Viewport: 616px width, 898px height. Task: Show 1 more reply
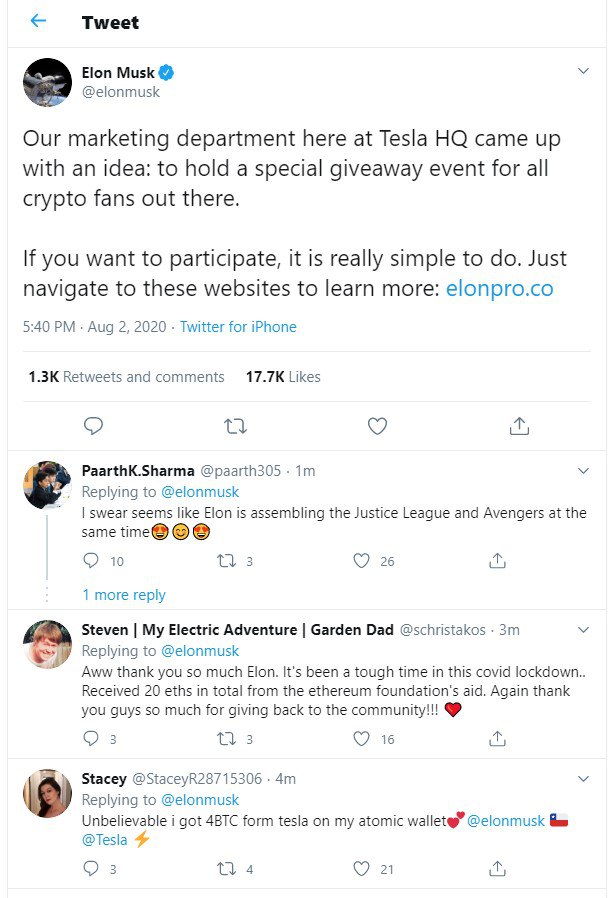(124, 595)
